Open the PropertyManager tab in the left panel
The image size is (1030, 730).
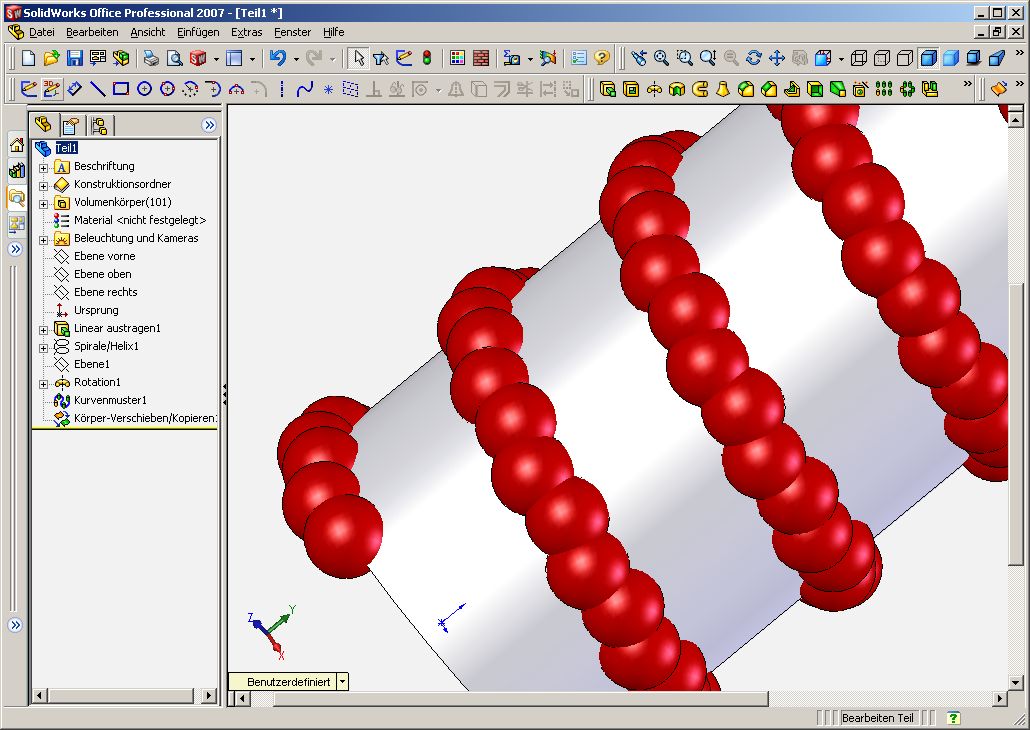[x=70, y=125]
